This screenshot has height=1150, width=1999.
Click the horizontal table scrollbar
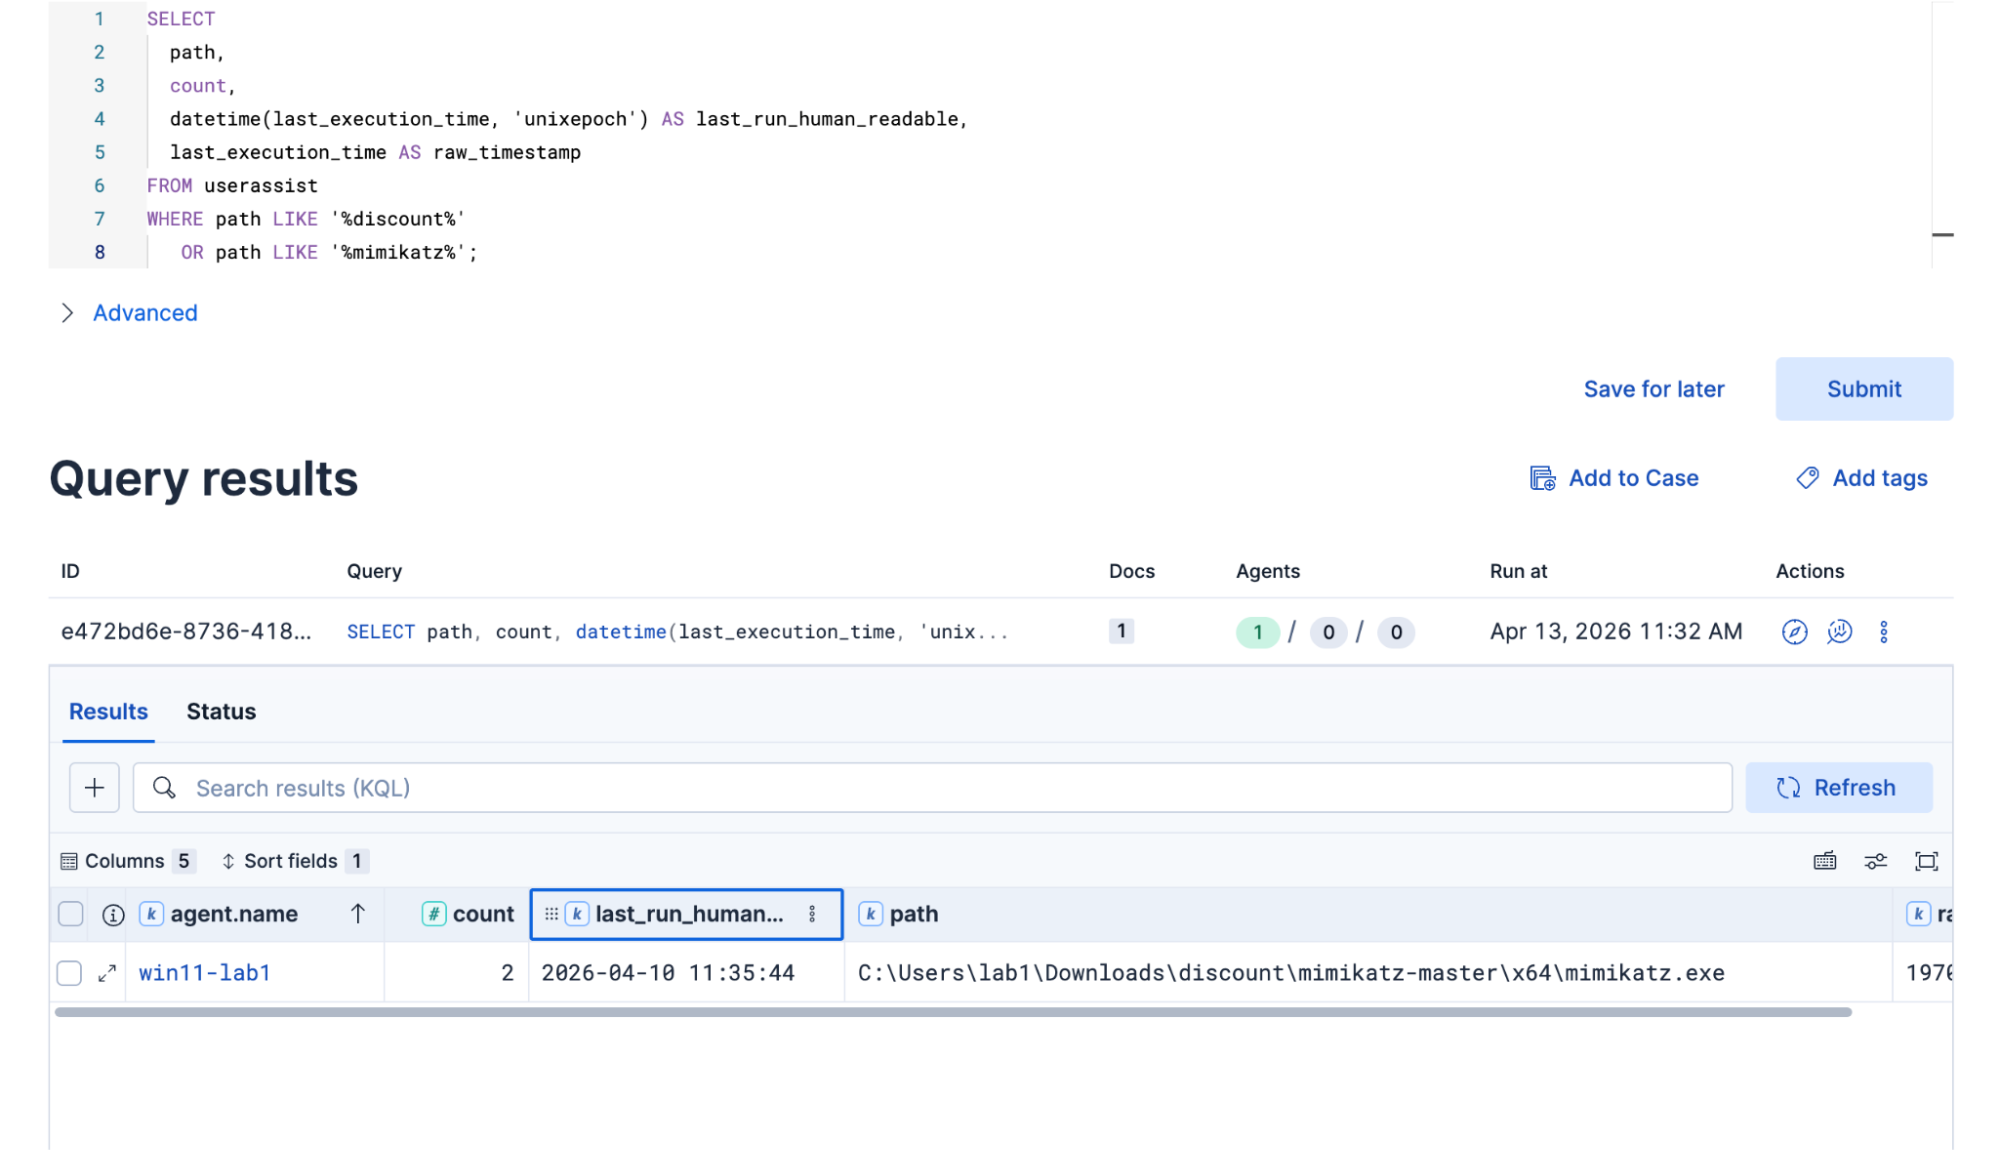coord(953,1012)
